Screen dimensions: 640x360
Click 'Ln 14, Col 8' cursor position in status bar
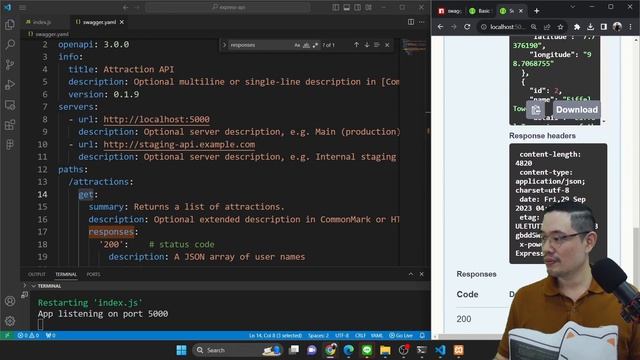click(x=275, y=336)
